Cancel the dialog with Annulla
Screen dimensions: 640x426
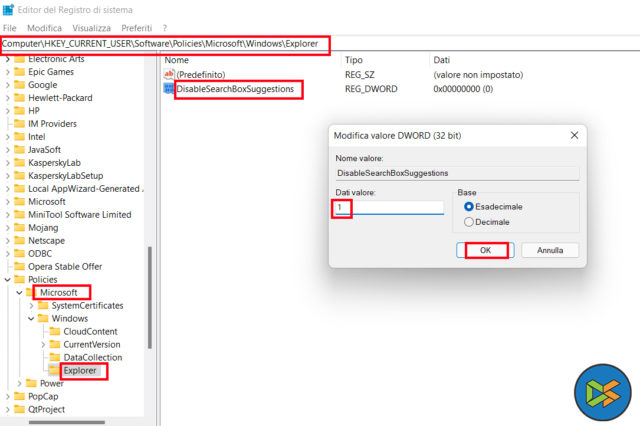pos(550,250)
